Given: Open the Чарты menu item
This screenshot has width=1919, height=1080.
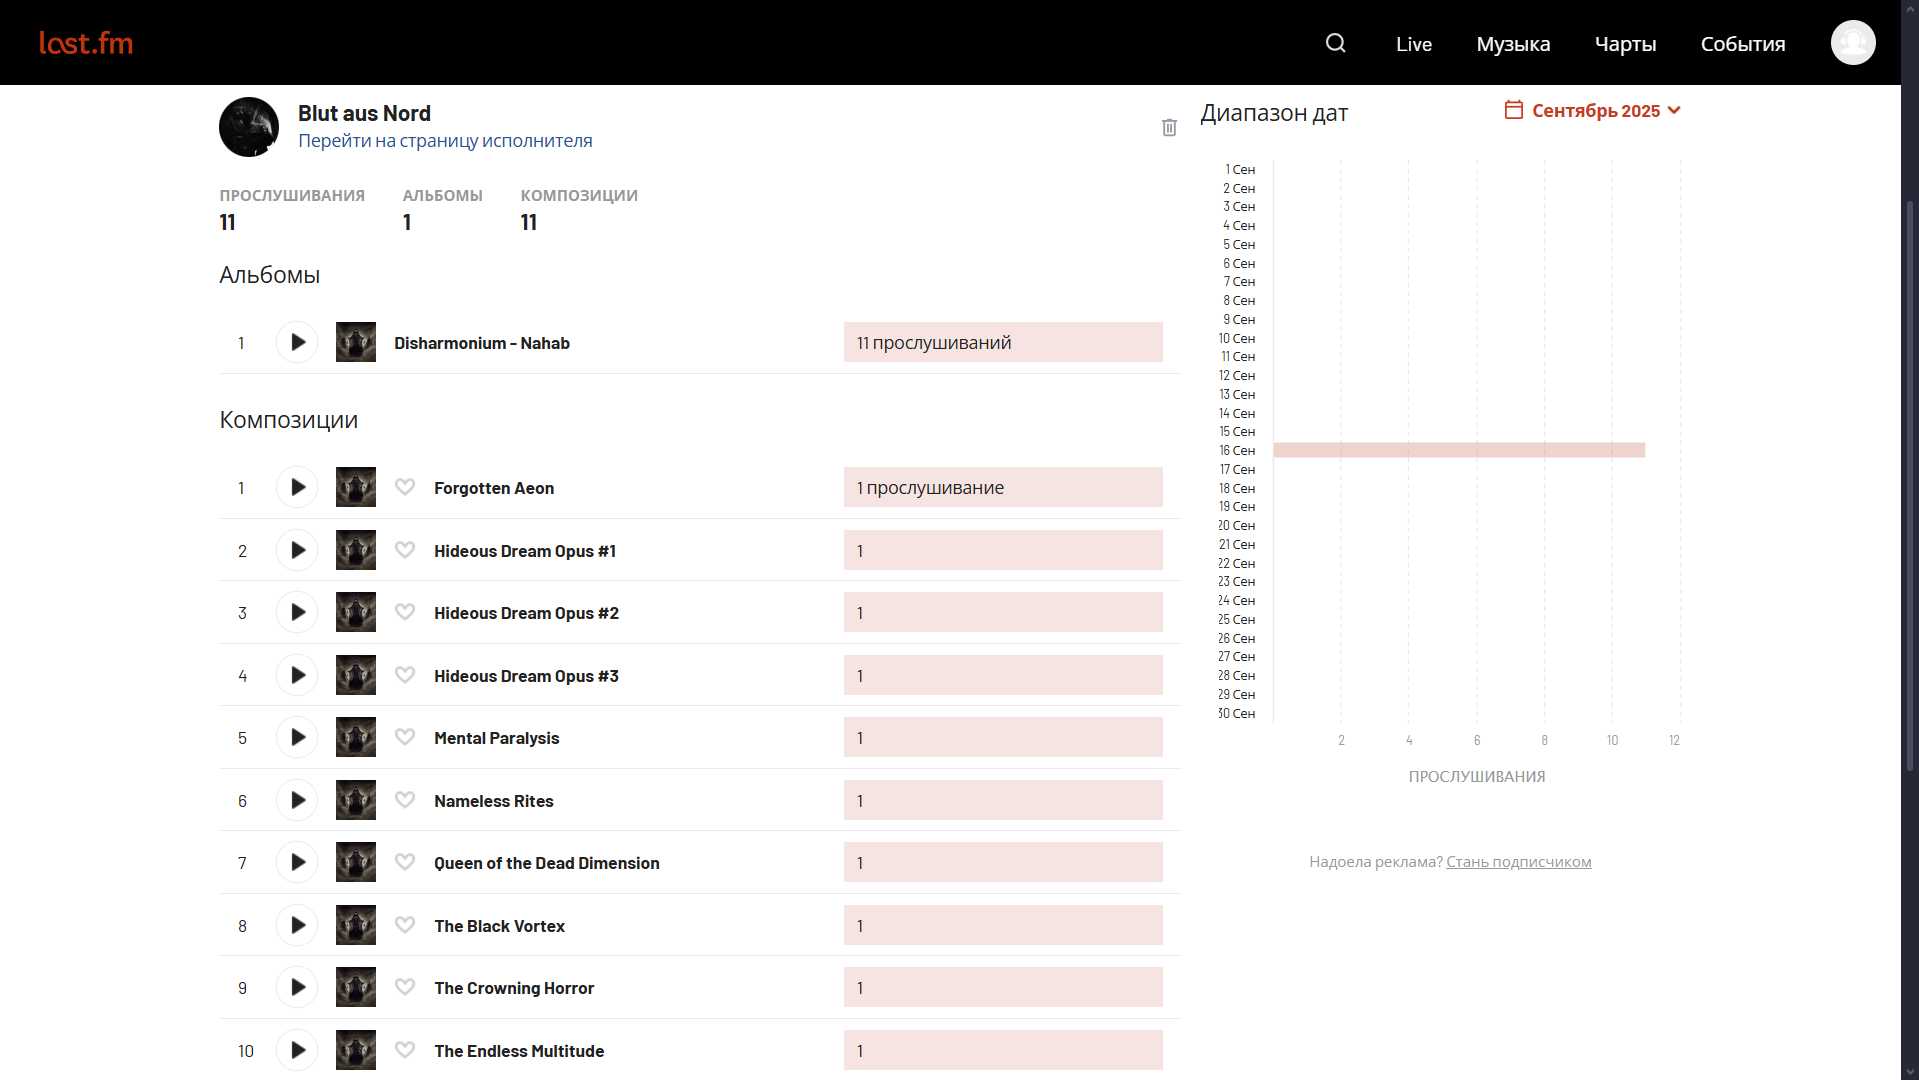Looking at the screenshot, I should [1625, 44].
